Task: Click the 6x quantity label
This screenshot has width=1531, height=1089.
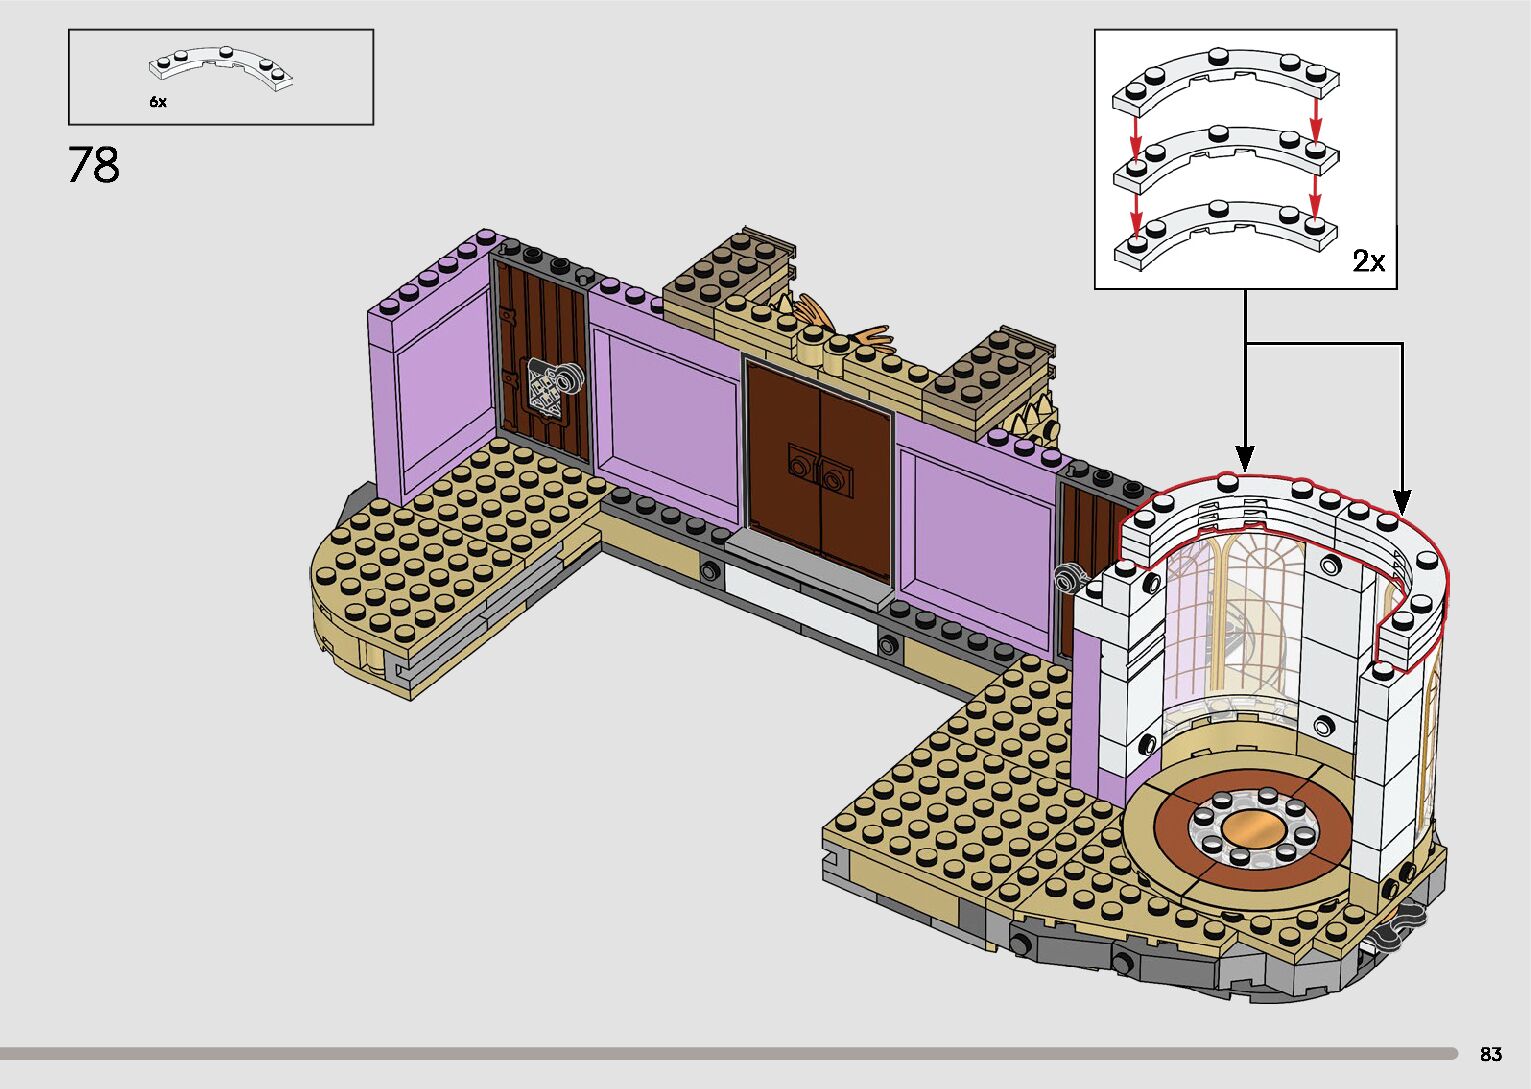Action: [158, 102]
